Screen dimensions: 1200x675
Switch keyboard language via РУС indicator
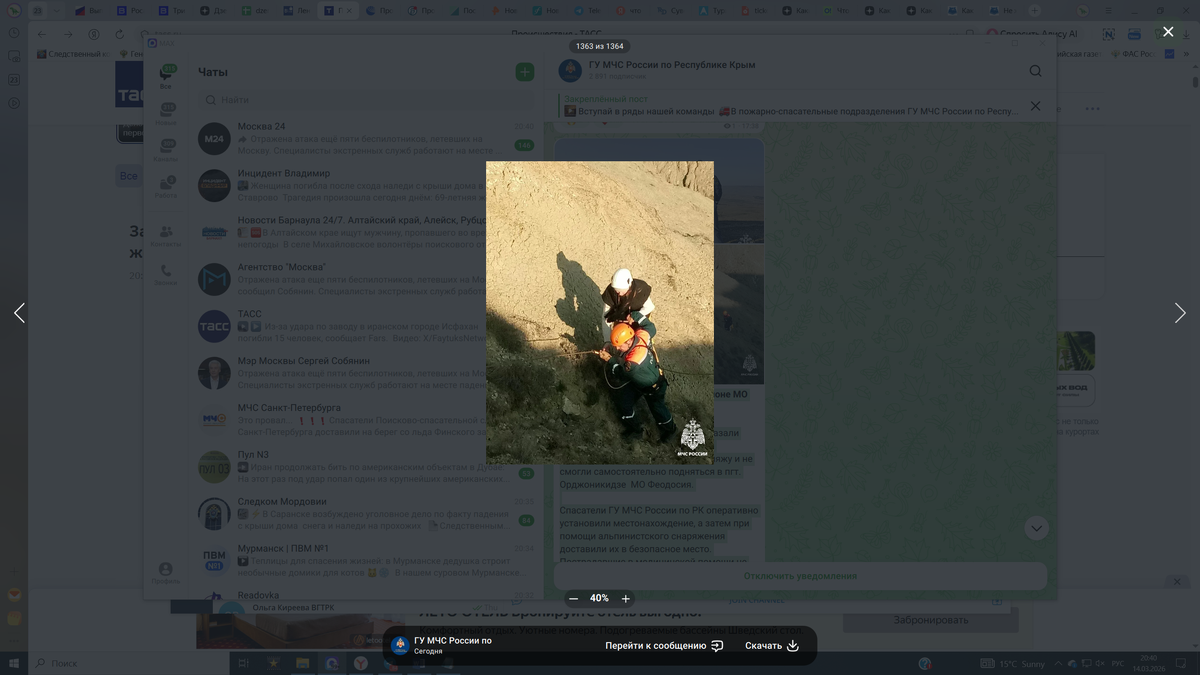[x=1118, y=664]
